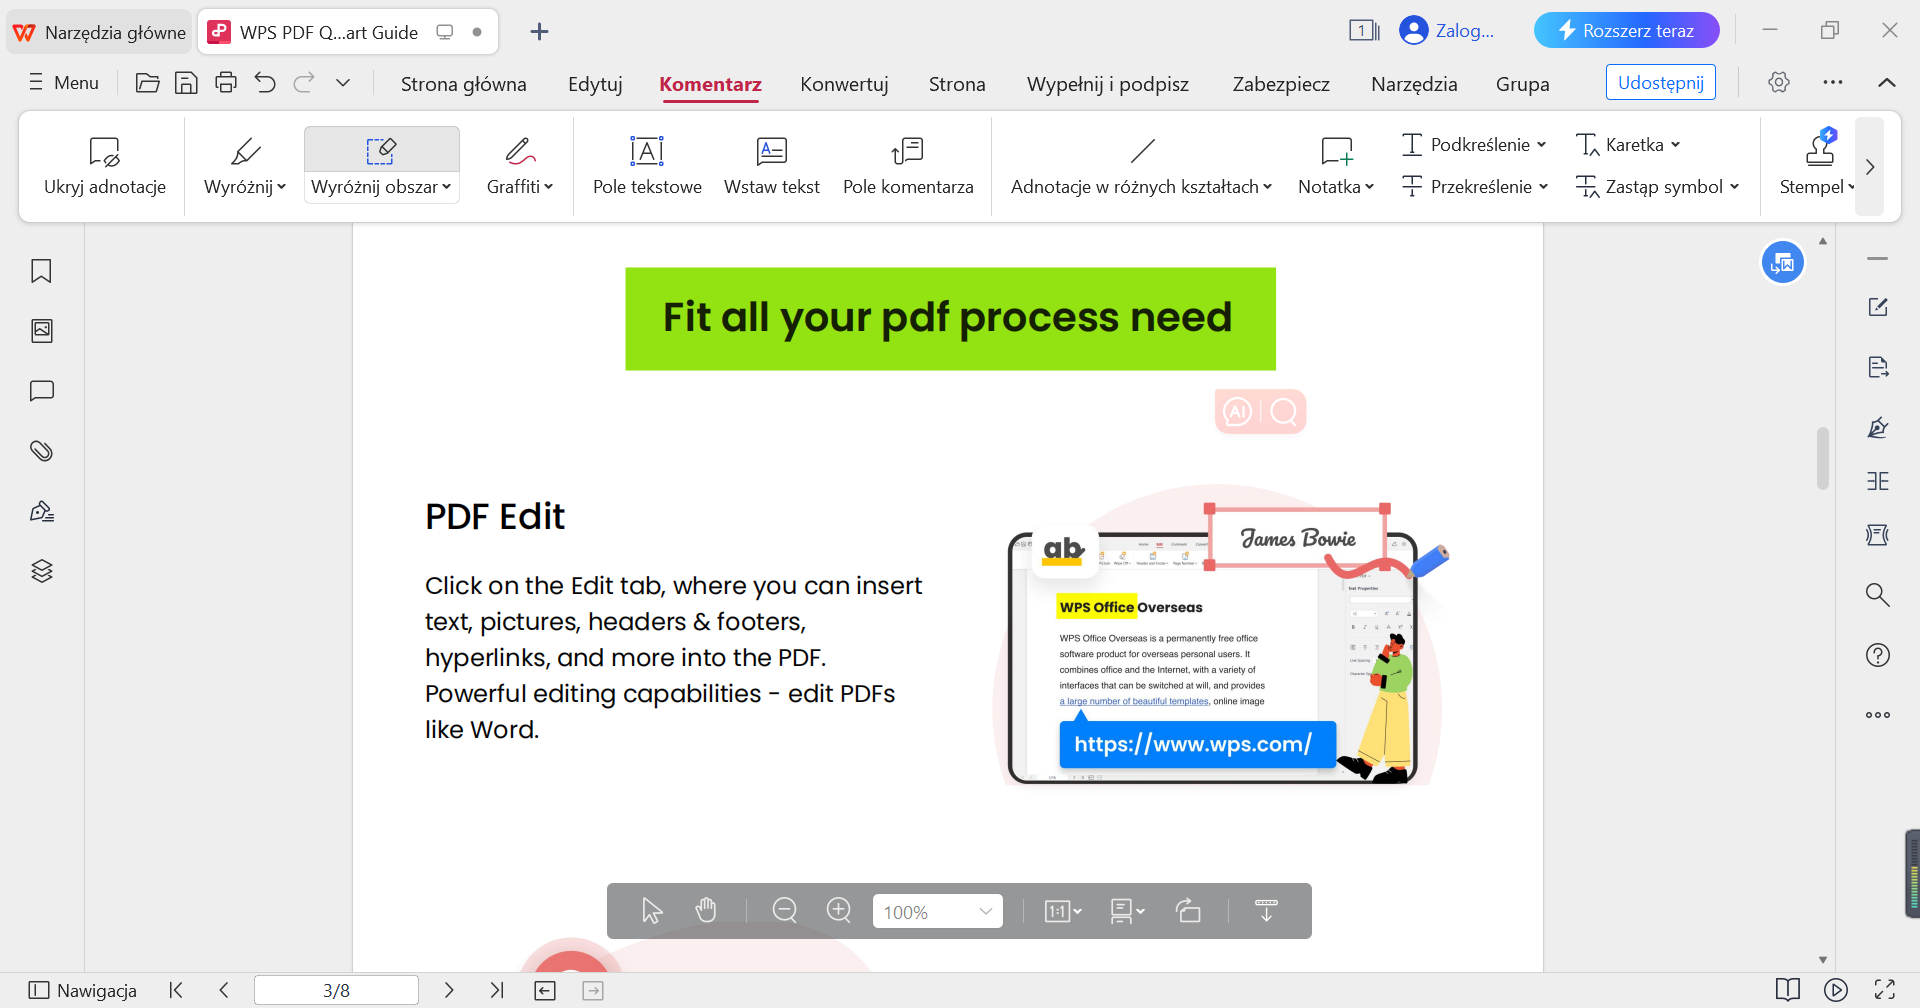
Task: Click Rozszerz teraz upgrade button
Action: coord(1627,31)
